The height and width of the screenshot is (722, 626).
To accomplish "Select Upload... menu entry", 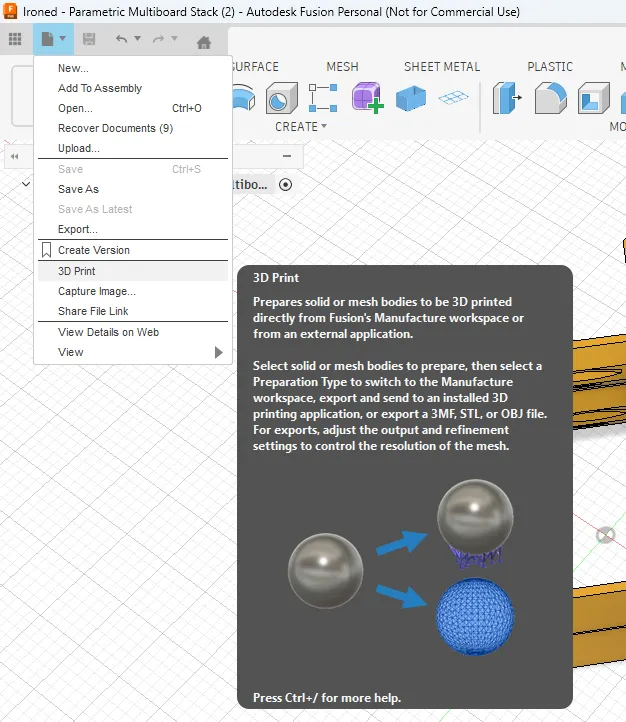I will [133, 148].
